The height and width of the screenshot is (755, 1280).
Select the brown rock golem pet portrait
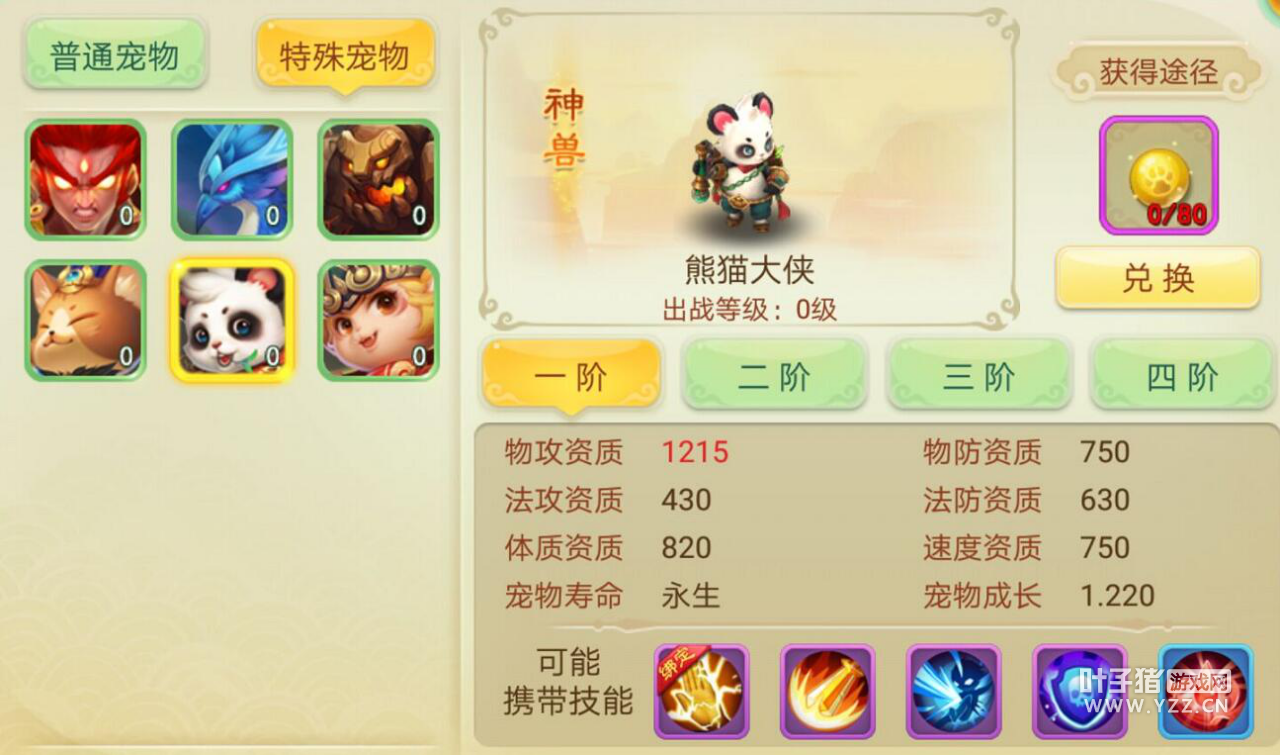coord(379,179)
